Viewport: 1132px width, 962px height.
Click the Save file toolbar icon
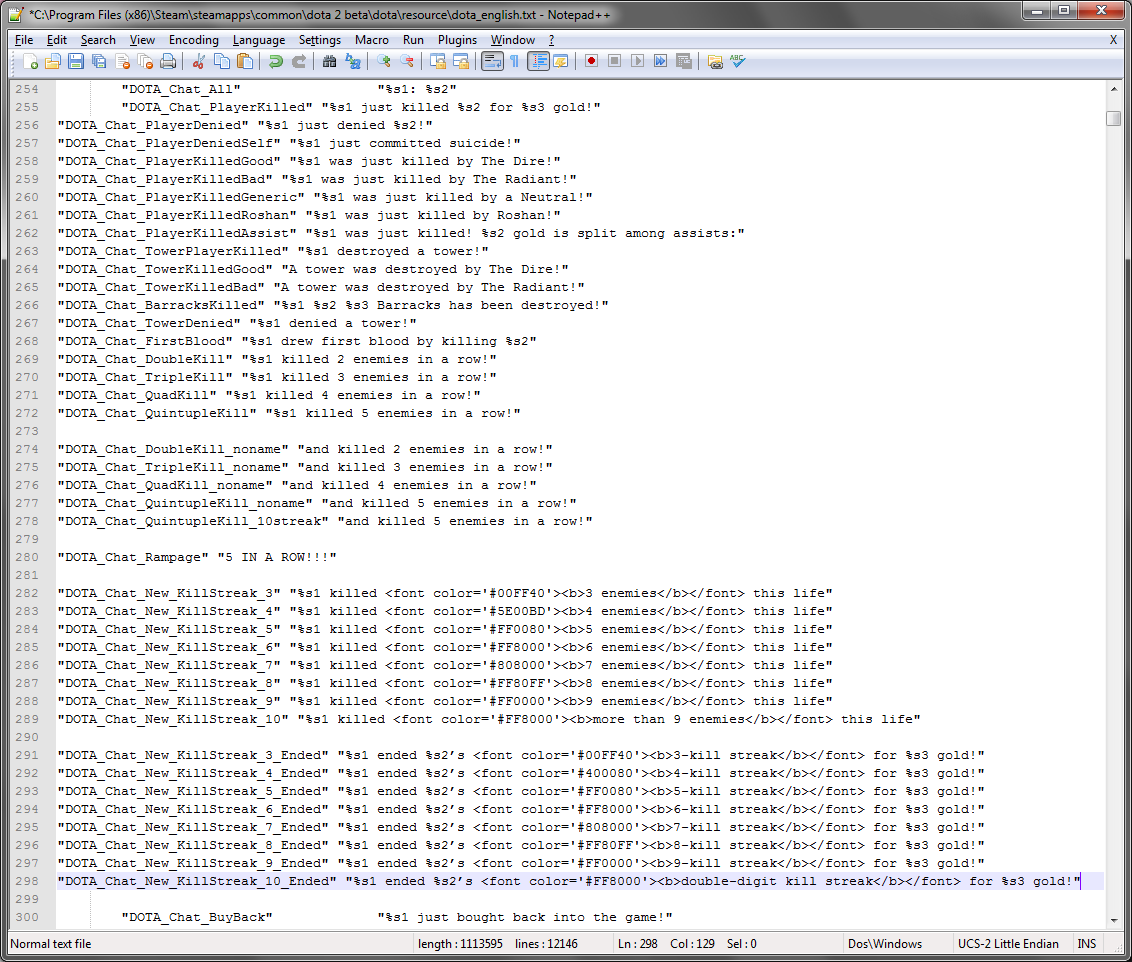click(x=76, y=62)
